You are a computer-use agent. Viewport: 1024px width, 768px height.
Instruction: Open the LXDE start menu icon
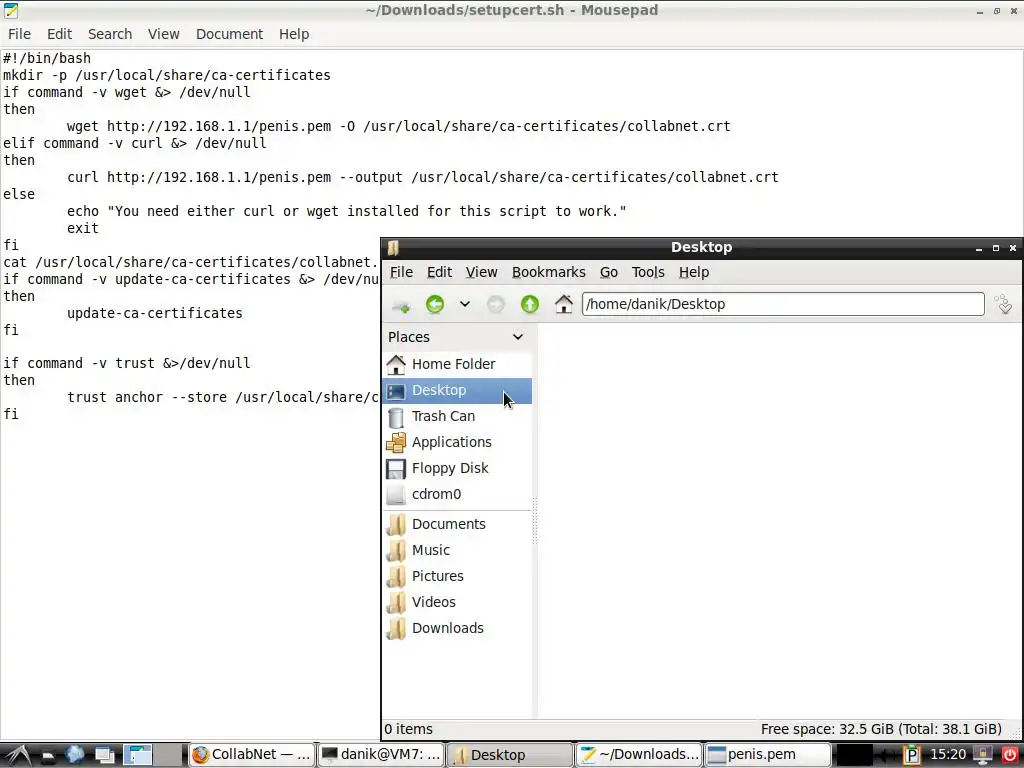coord(17,755)
